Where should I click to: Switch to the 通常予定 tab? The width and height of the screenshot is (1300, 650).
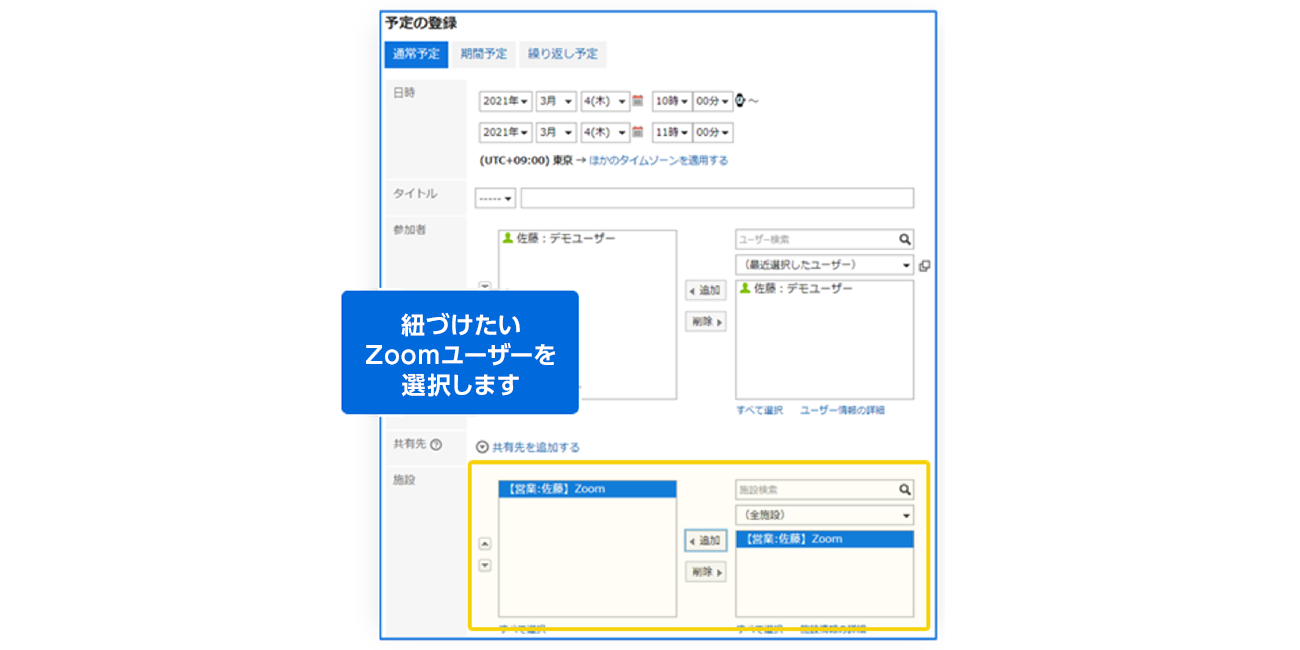click(x=416, y=54)
